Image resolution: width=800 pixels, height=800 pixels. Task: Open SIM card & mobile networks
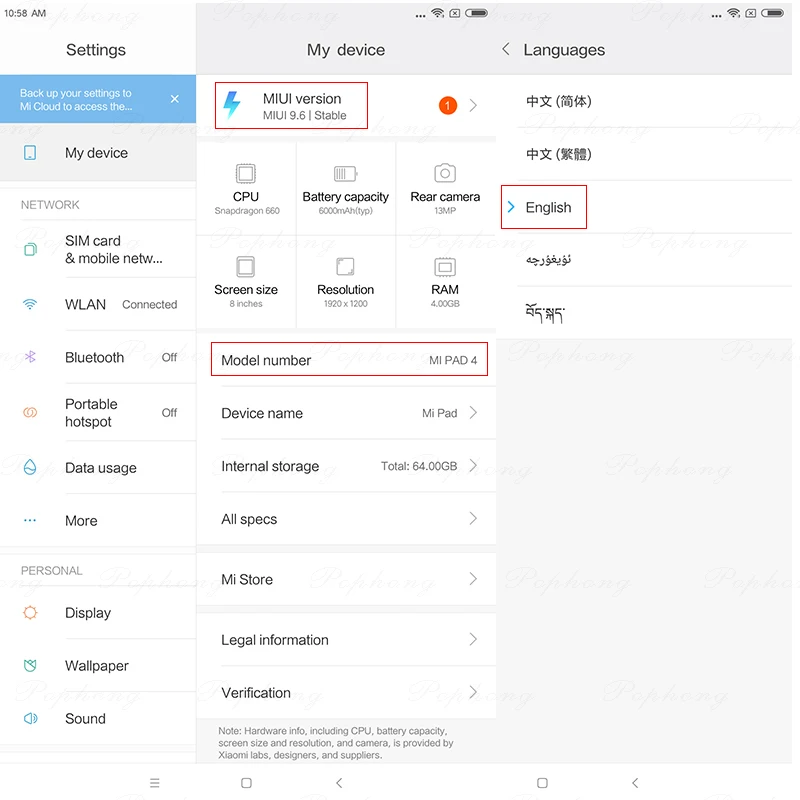pyautogui.click(x=98, y=249)
